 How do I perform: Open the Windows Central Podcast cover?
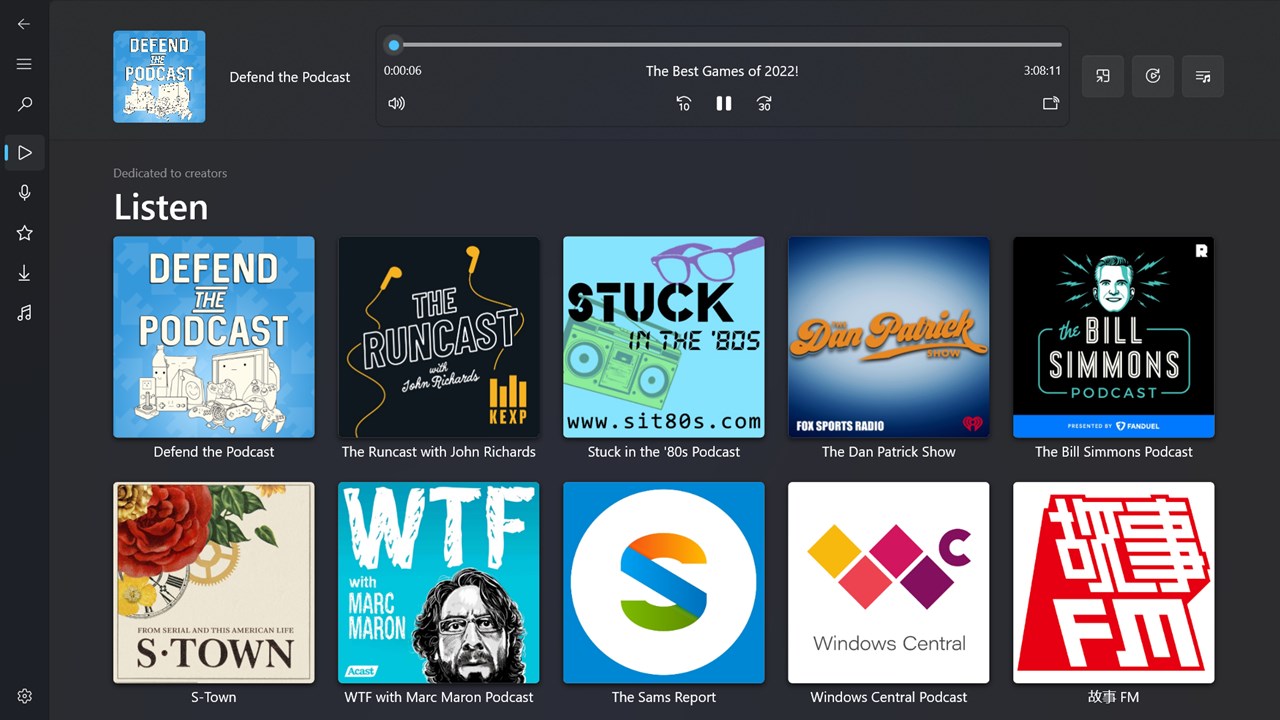(889, 583)
